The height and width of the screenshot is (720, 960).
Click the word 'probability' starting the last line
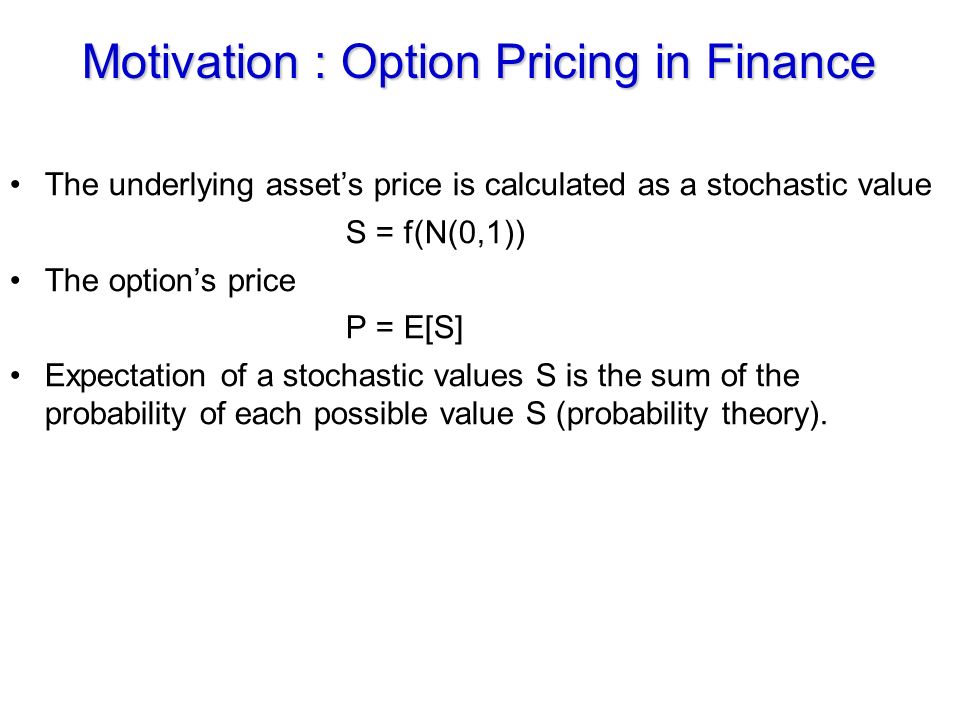[115, 414]
